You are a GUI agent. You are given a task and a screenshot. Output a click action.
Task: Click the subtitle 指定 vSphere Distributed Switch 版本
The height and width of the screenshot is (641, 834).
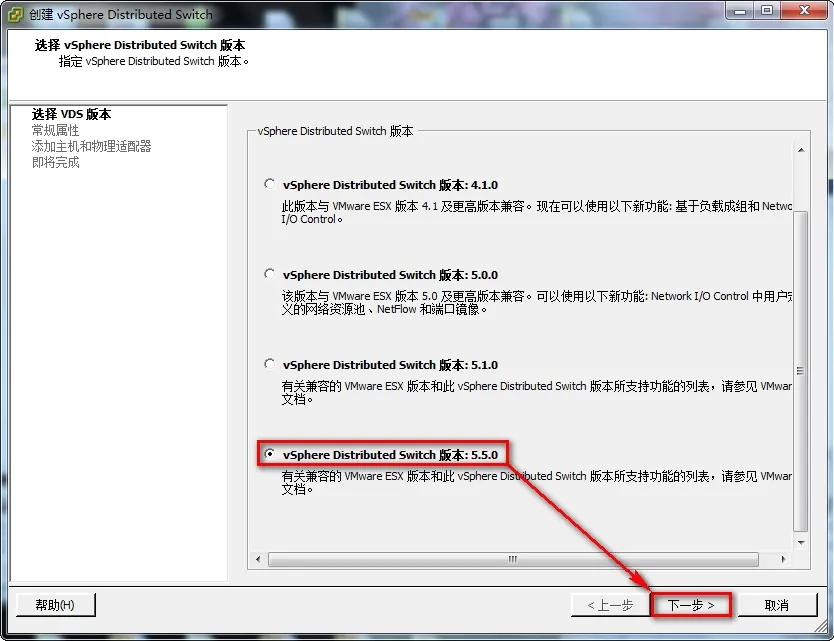(153, 61)
